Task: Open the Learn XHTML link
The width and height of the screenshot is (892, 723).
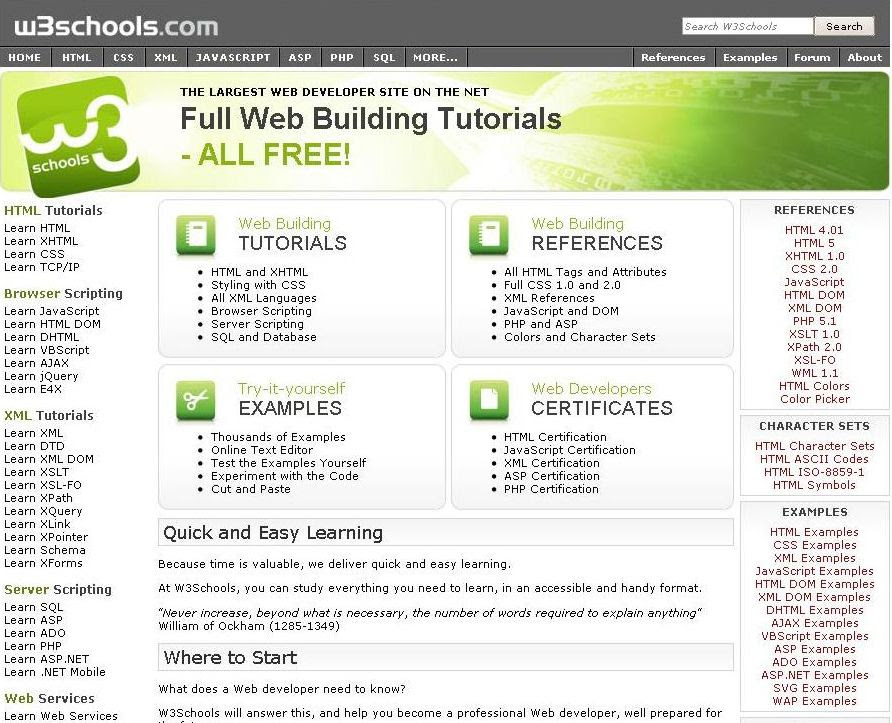Action: pyautogui.click(x=41, y=241)
